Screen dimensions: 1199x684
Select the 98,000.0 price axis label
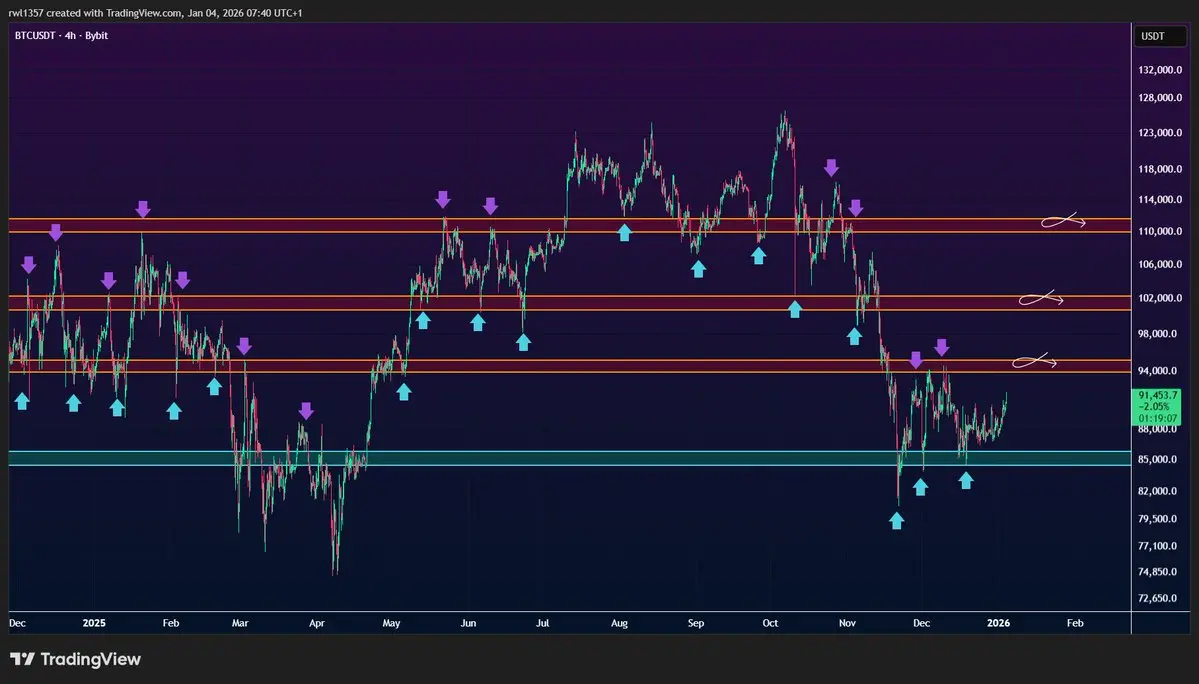click(1160, 334)
